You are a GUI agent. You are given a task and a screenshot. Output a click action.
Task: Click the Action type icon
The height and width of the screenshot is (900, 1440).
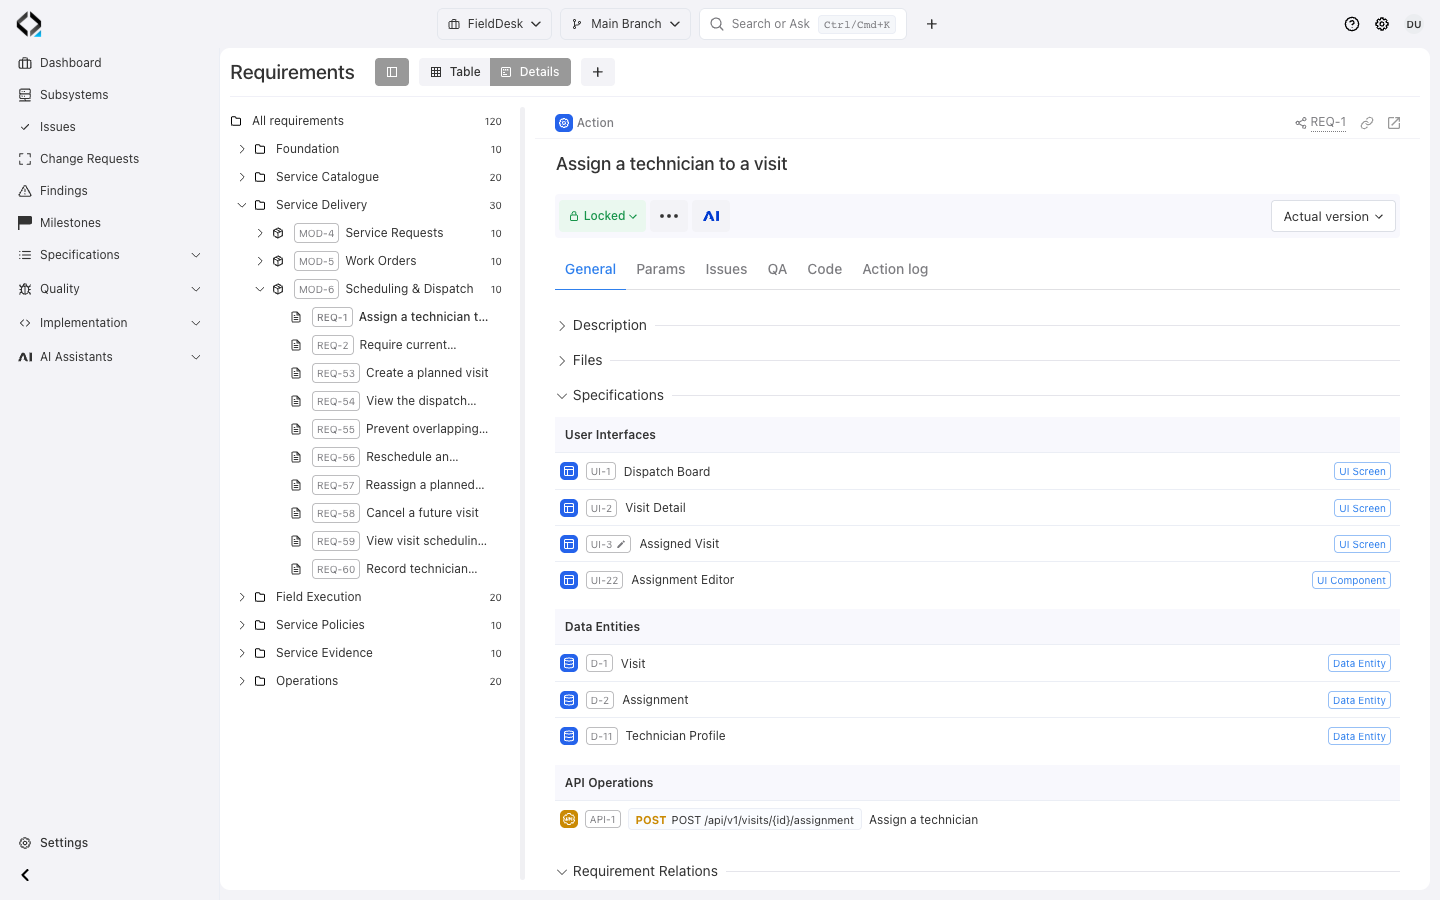click(x=564, y=123)
